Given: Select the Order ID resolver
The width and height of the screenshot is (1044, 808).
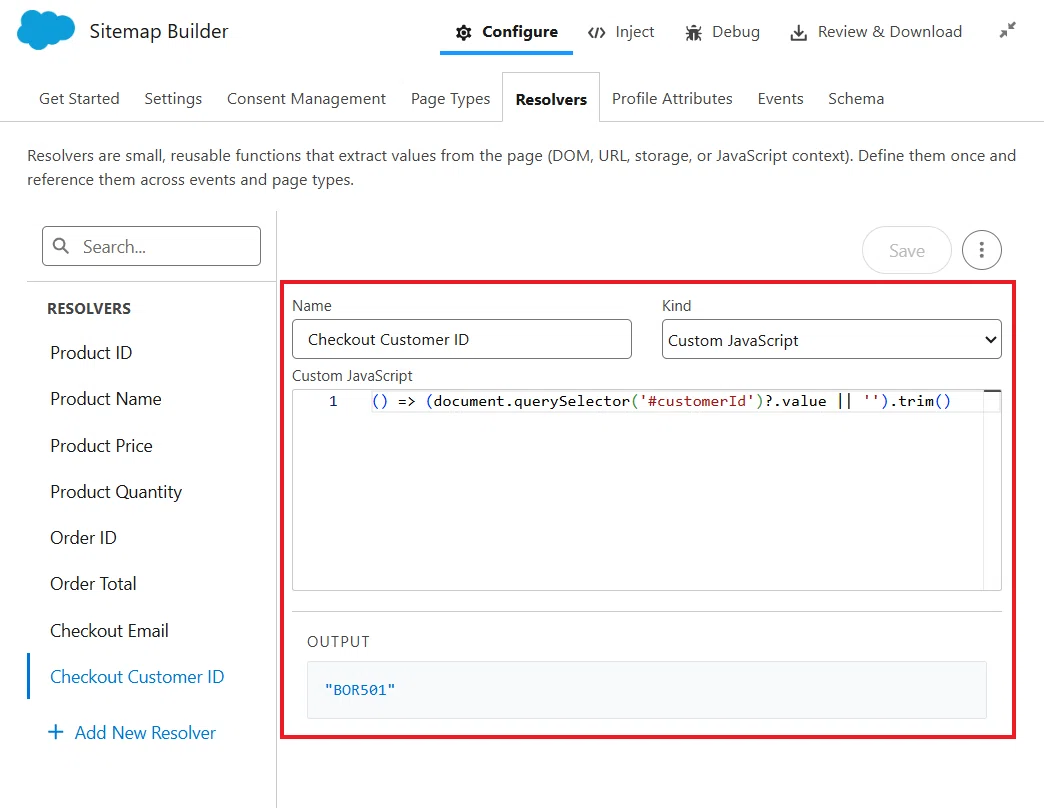Looking at the screenshot, I should click(x=83, y=538).
